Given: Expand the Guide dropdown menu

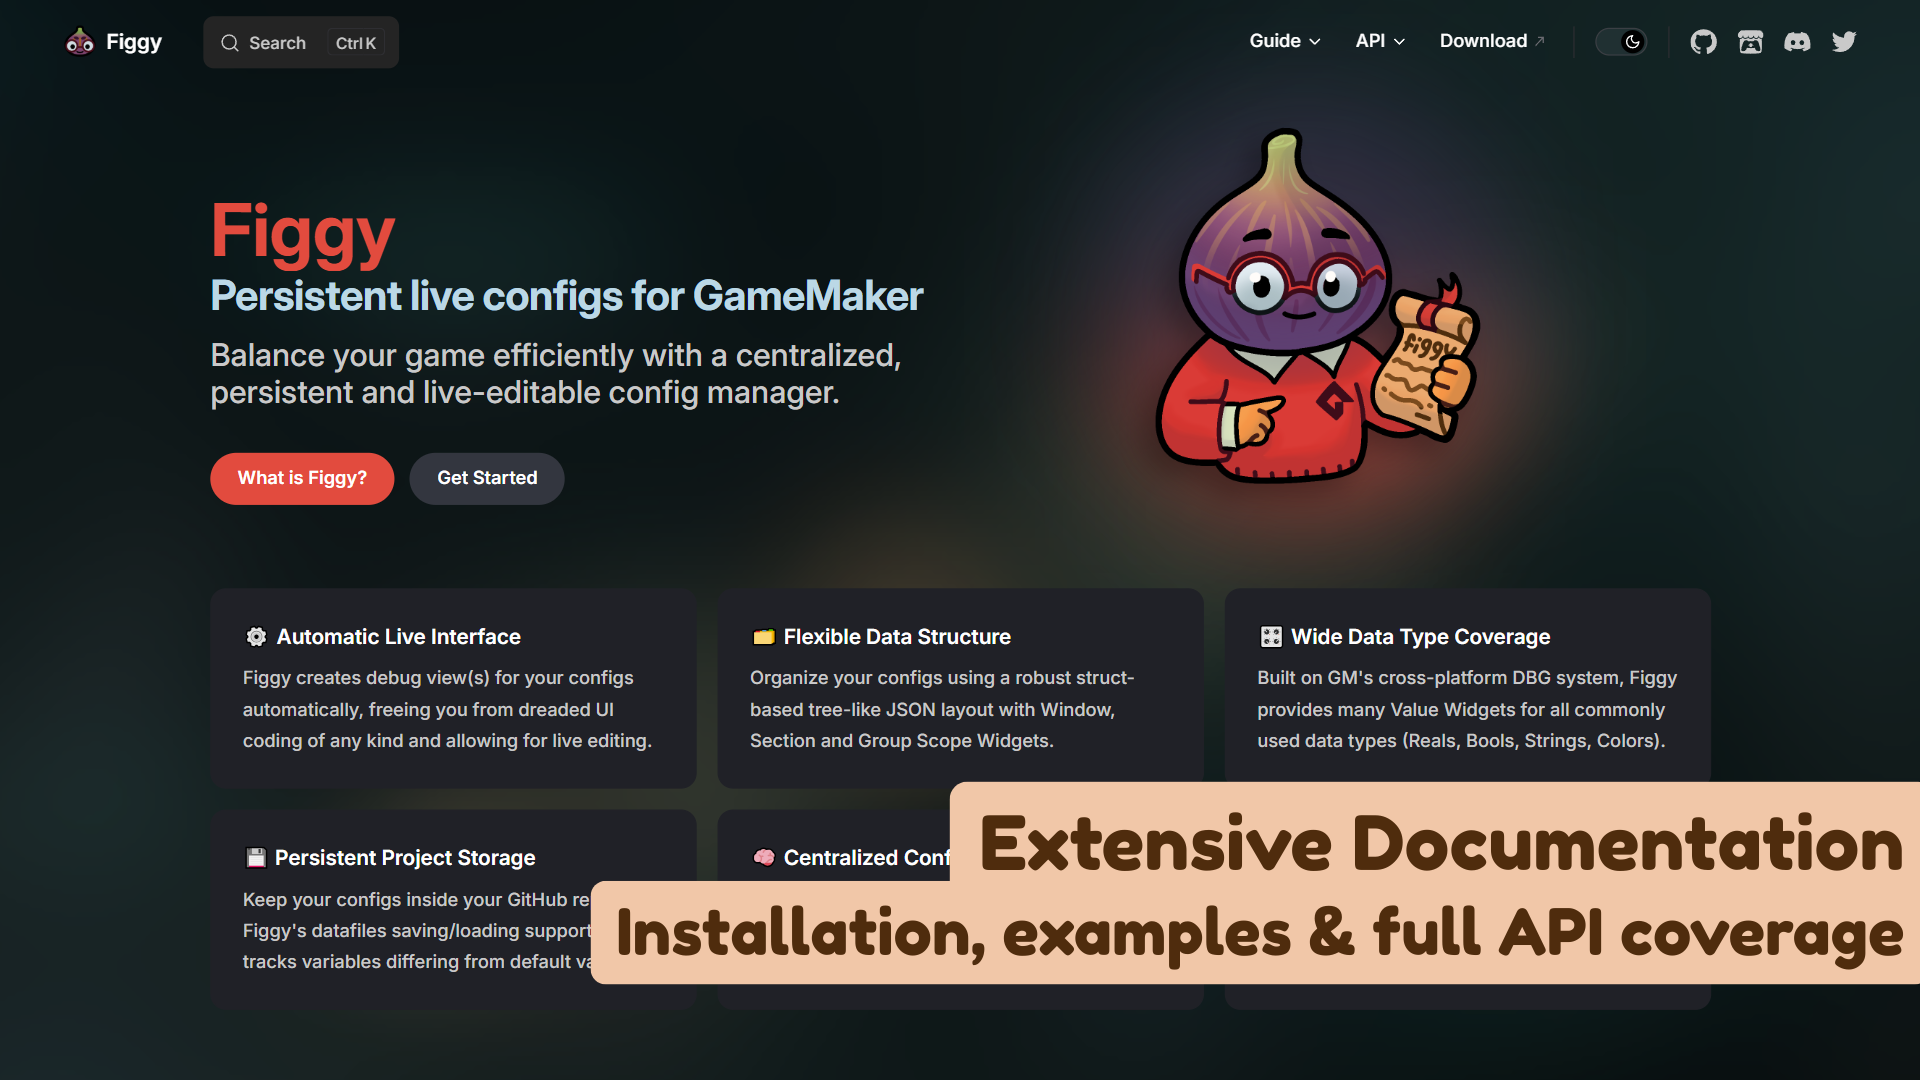Looking at the screenshot, I should pos(1285,41).
